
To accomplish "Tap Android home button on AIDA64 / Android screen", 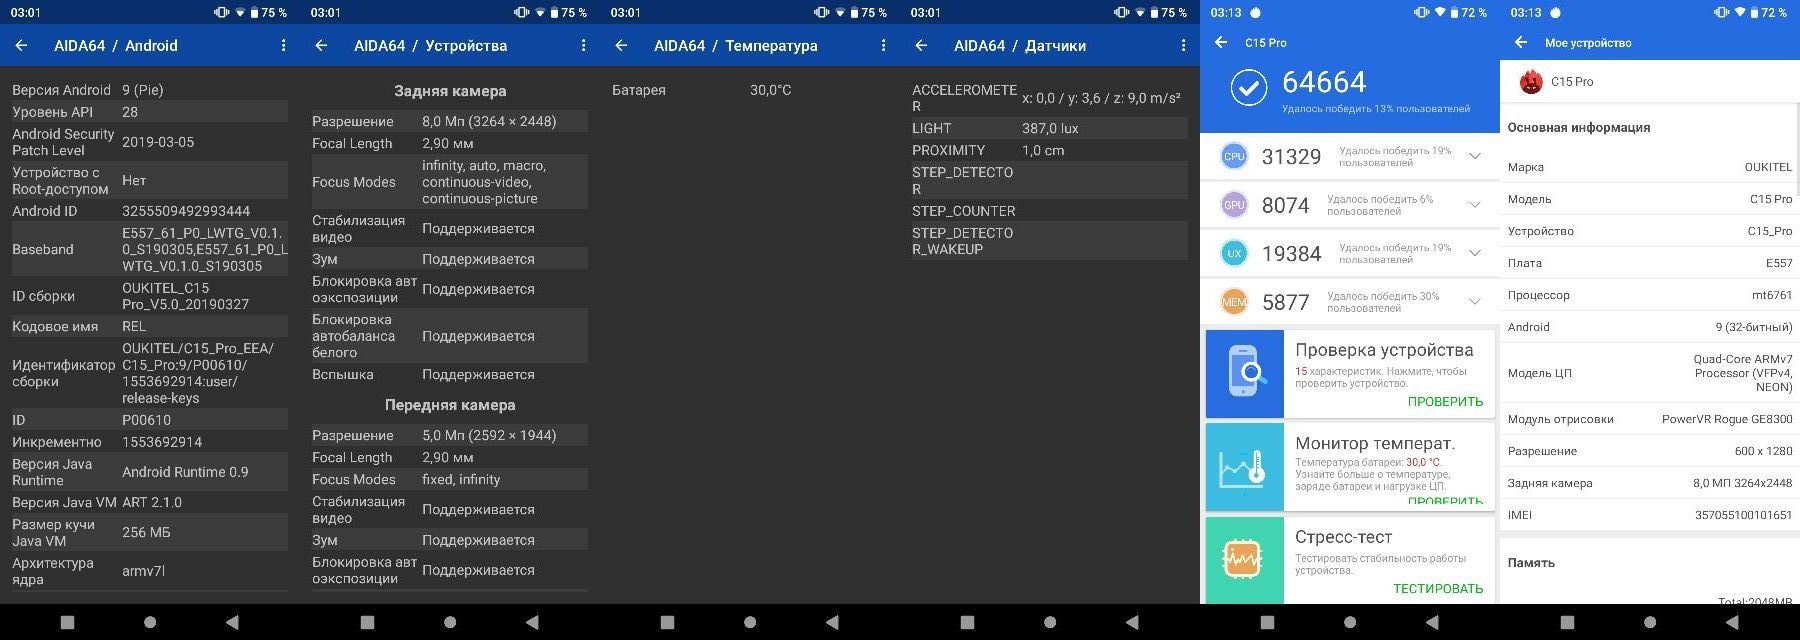I will [x=150, y=622].
